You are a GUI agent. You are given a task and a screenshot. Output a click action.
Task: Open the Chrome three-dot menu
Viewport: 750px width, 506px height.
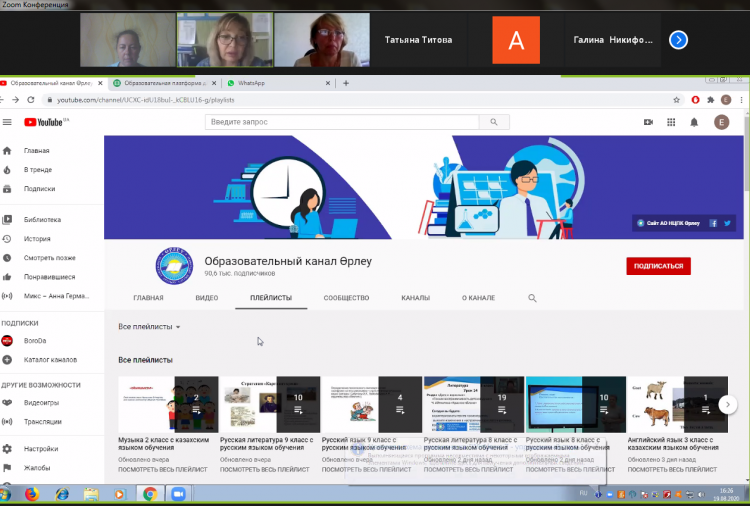click(741, 100)
